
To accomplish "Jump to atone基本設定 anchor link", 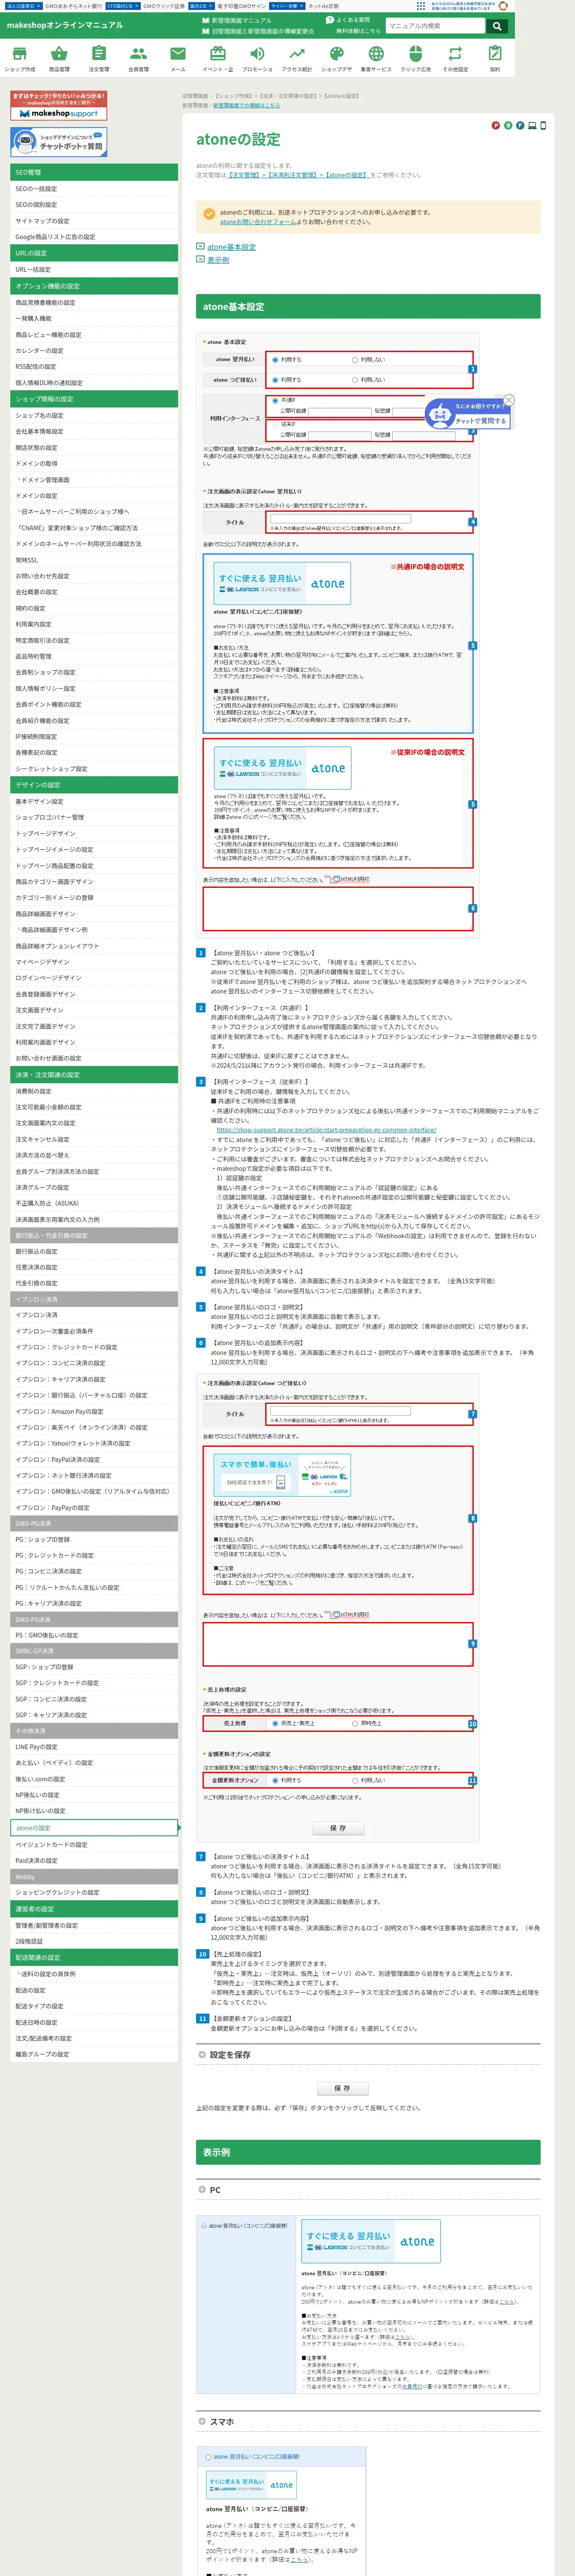I will point(231,247).
